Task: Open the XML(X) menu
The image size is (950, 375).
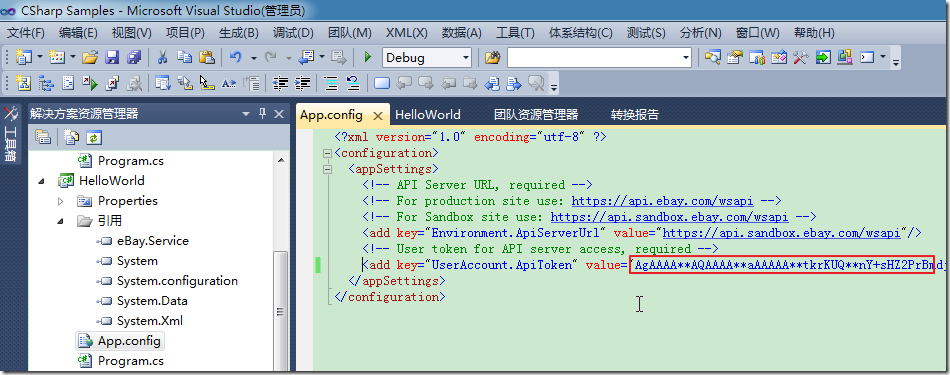Action: [x=407, y=33]
